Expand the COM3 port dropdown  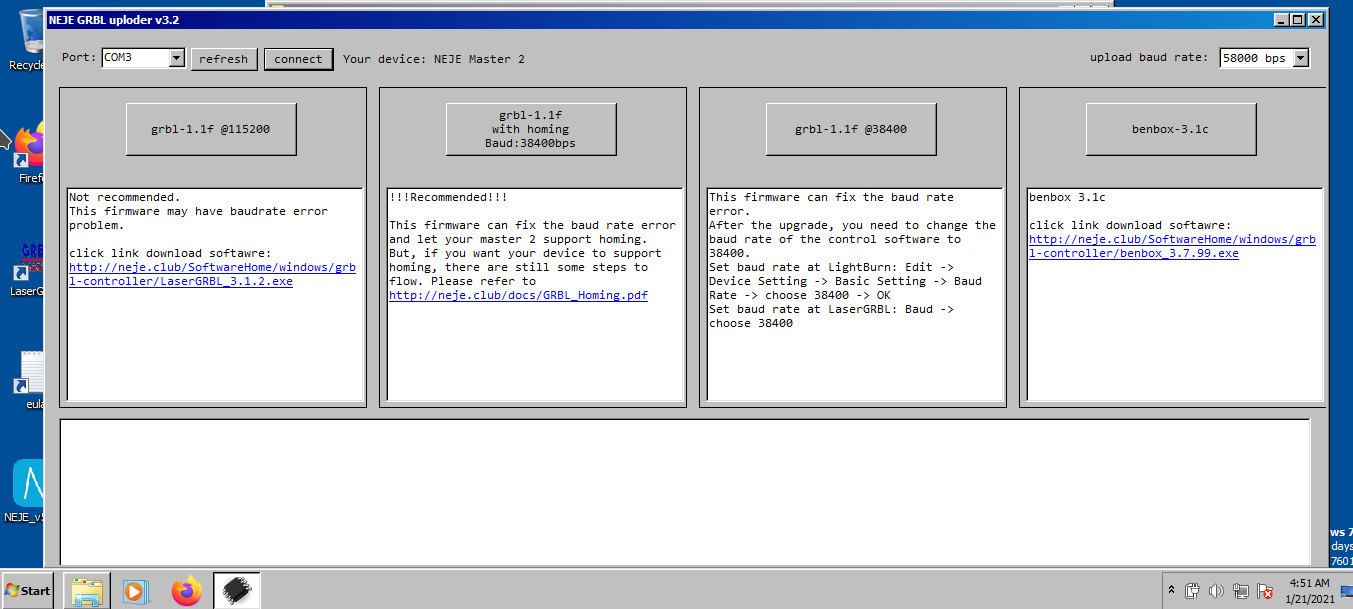tap(176, 58)
